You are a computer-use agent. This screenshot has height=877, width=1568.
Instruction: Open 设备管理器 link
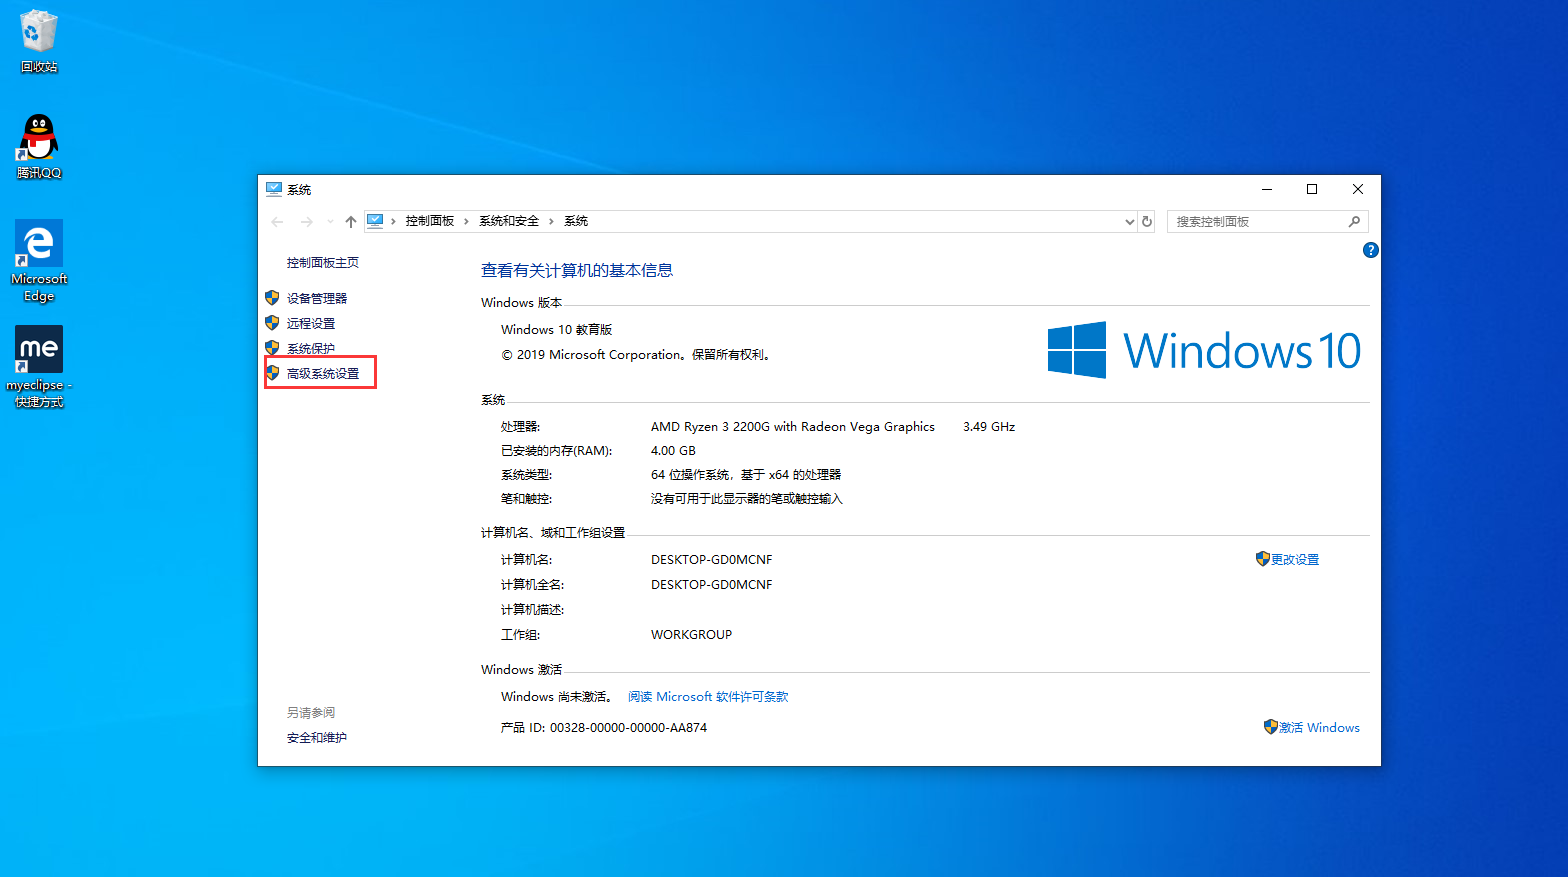tap(317, 299)
